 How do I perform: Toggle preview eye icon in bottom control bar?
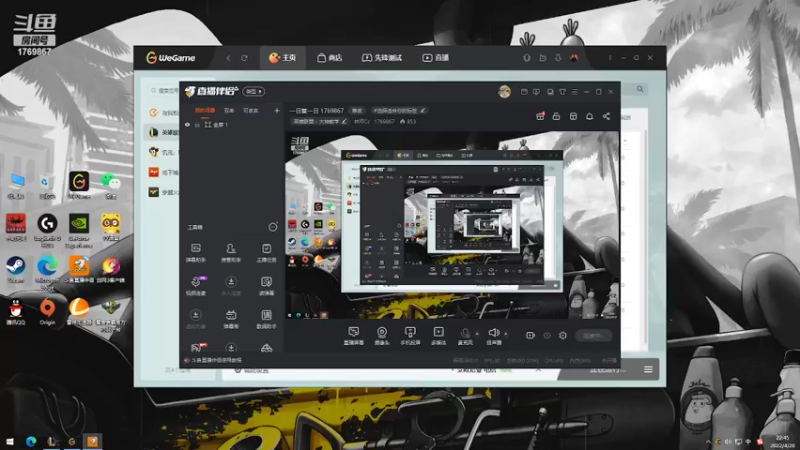click(546, 335)
